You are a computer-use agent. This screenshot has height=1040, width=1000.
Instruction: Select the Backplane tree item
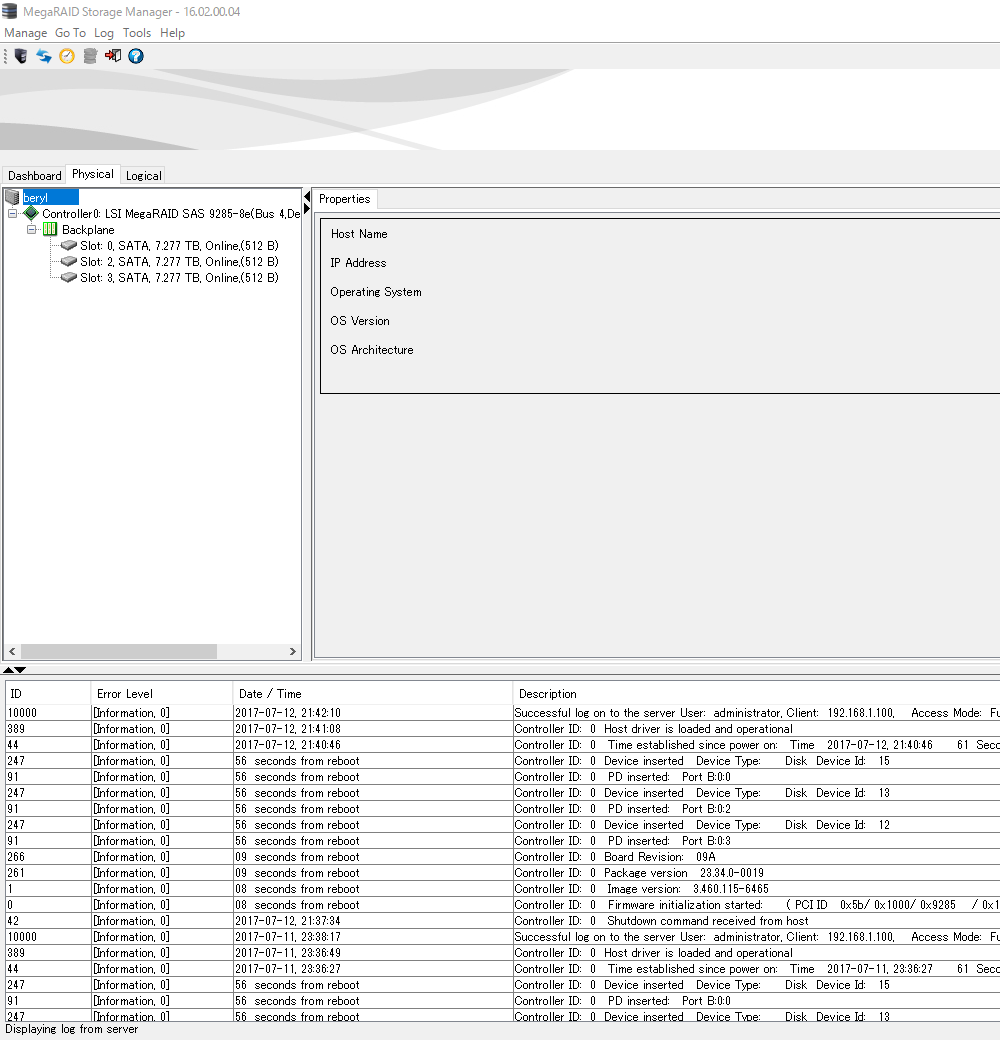[88, 229]
